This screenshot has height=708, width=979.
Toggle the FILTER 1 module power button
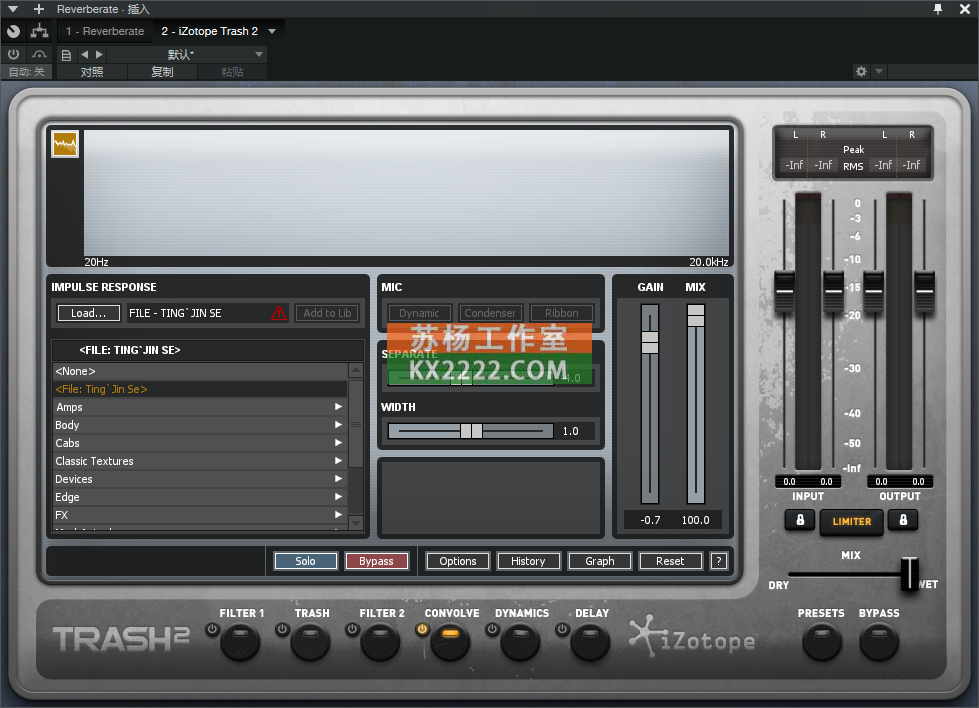pyautogui.click(x=212, y=629)
